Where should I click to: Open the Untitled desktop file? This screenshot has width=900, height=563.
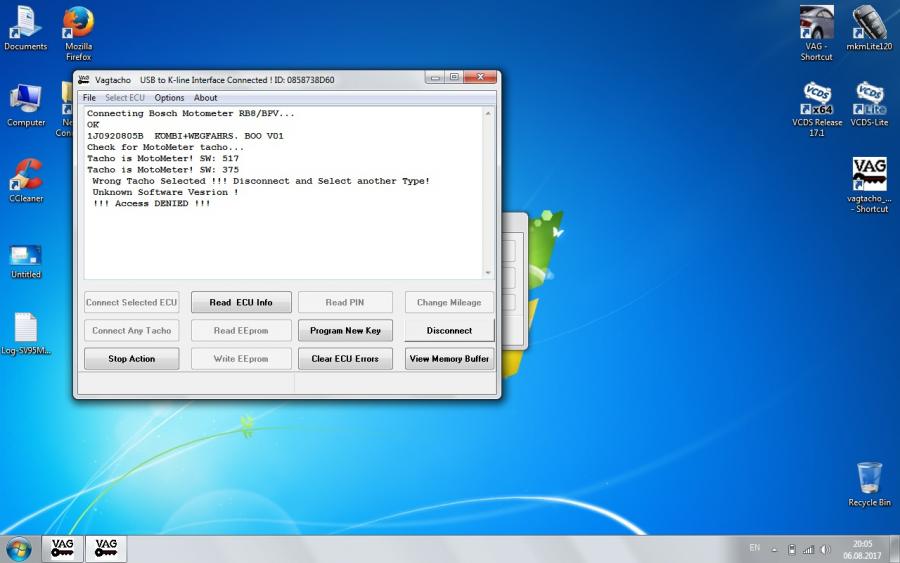pyautogui.click(x=26, y=255)
